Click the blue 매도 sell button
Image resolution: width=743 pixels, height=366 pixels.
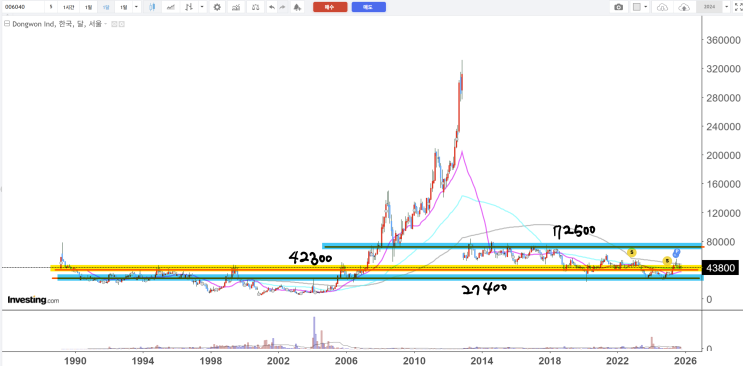tap(369, 7)
